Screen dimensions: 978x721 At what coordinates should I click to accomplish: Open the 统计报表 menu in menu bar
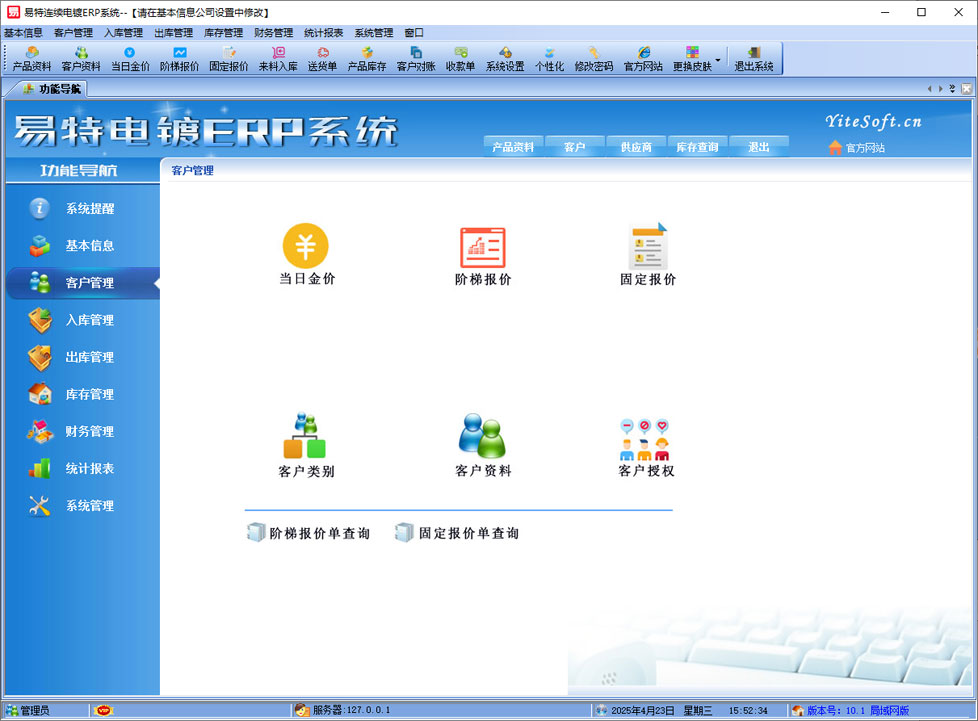[x=323, y=33]
